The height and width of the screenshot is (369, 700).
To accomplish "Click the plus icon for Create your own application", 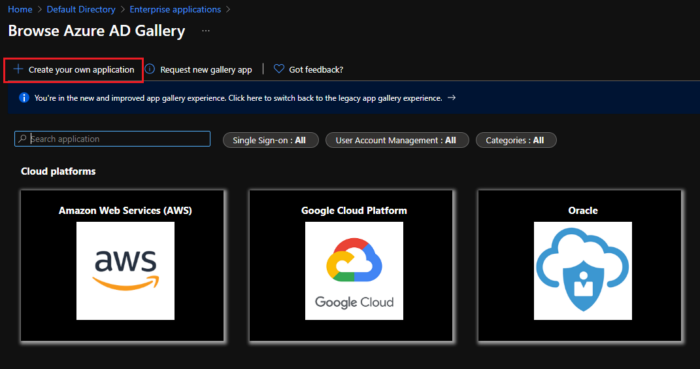I will tap(18, 69).
